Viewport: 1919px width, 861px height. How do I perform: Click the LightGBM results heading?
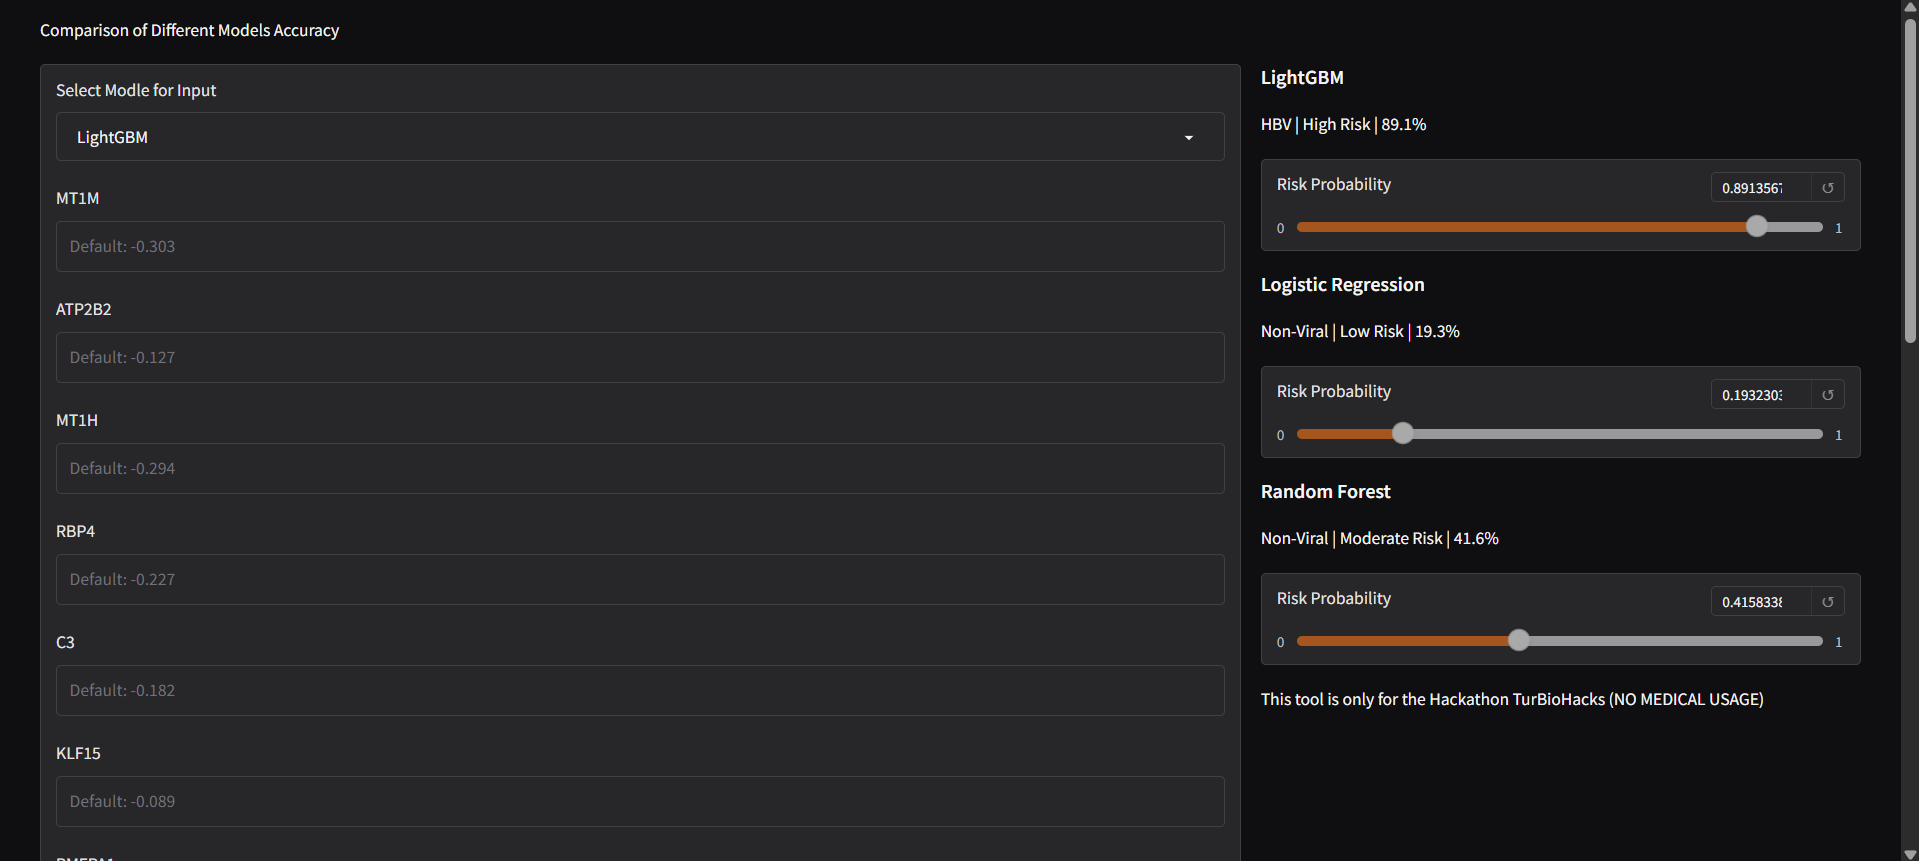1302,78
